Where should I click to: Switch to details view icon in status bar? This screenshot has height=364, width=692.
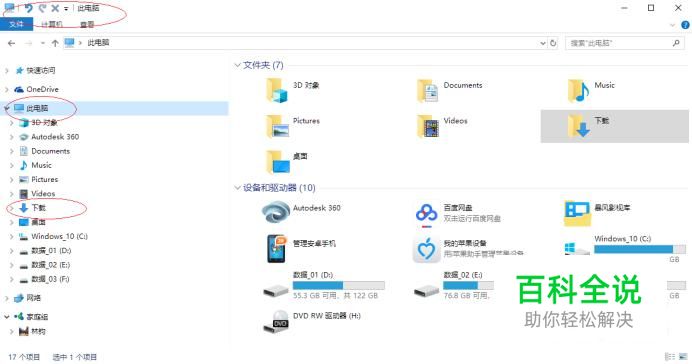(x=670, y=356)
